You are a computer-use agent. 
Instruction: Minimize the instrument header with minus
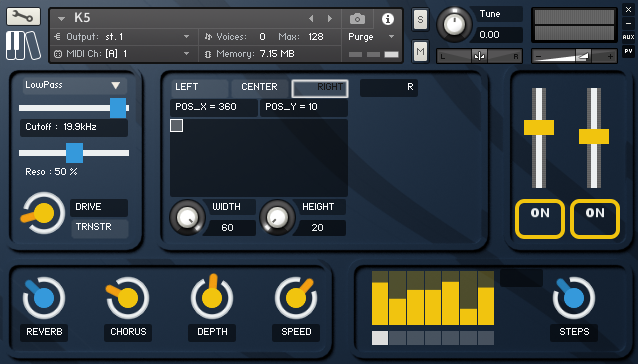[x=628, y=23]
